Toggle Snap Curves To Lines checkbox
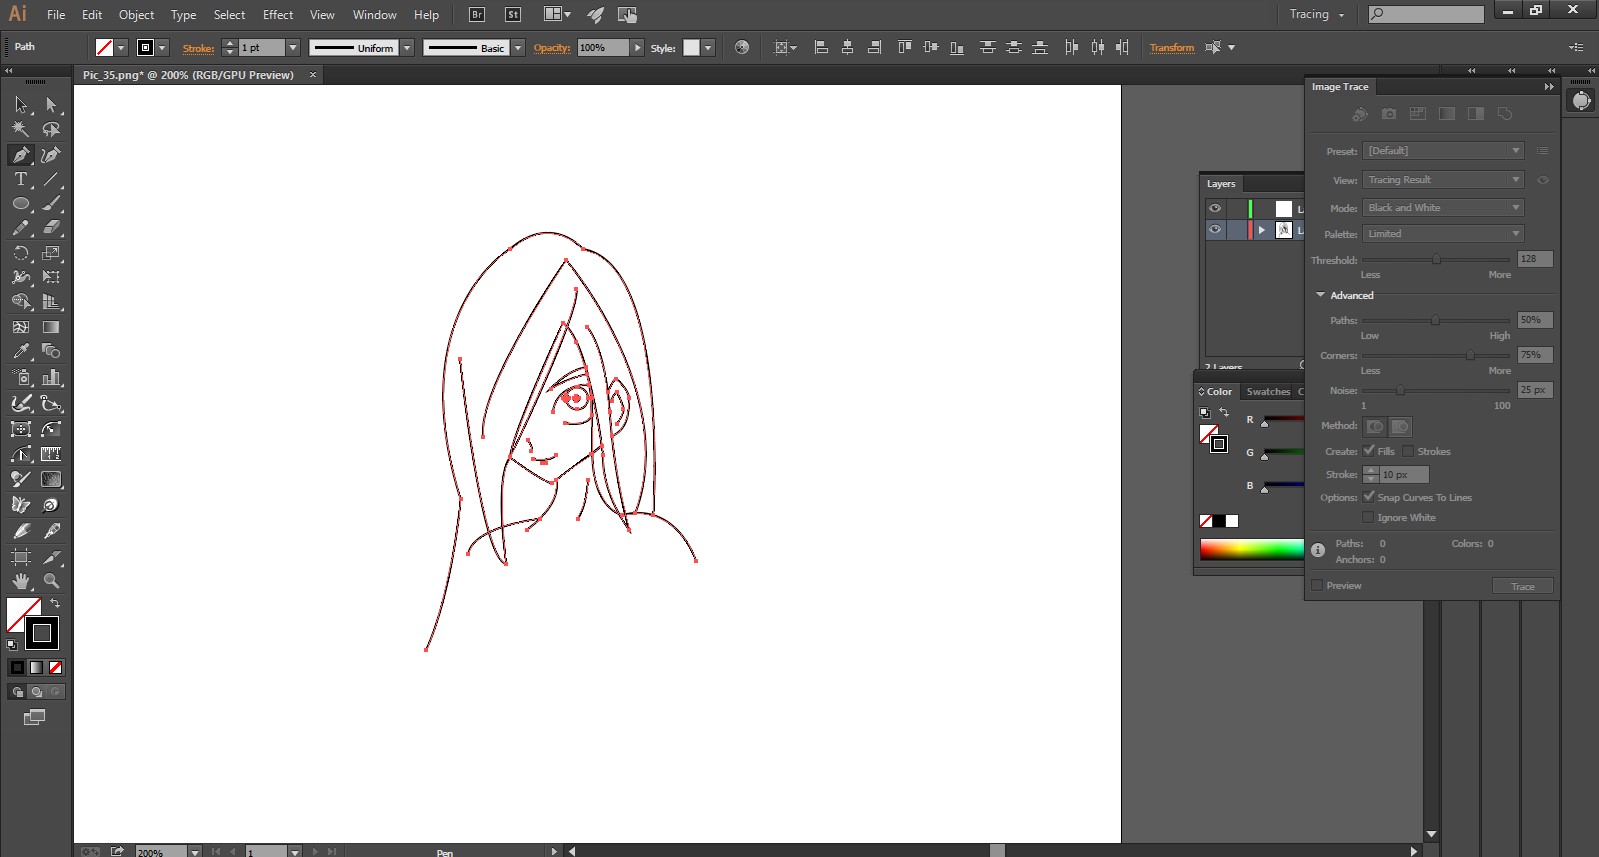Image resolution: width=1599 pixels, height=857 pixels. pyautogui.click(x=1369, y=497)
